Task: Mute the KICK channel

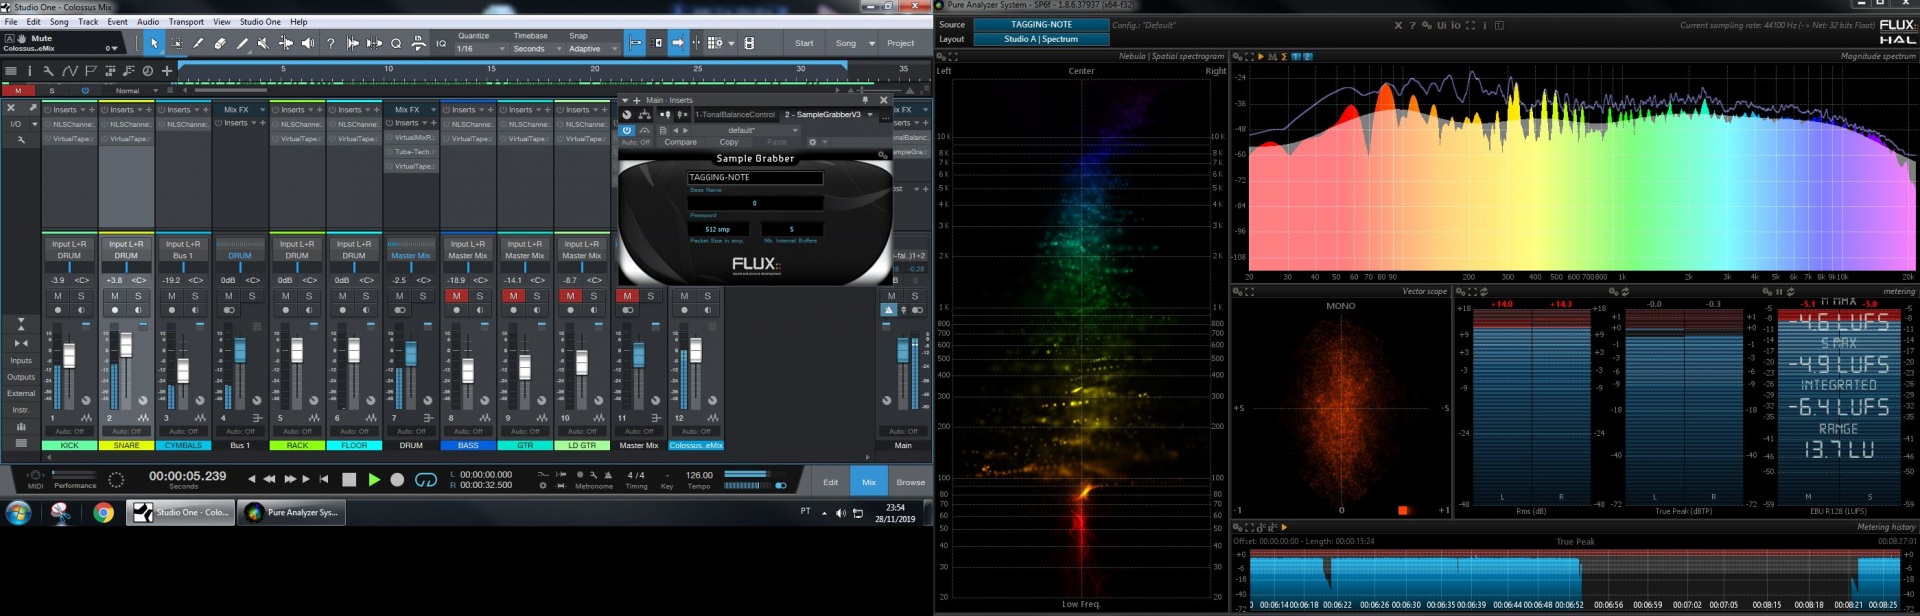Action: (x=58, y=296)
